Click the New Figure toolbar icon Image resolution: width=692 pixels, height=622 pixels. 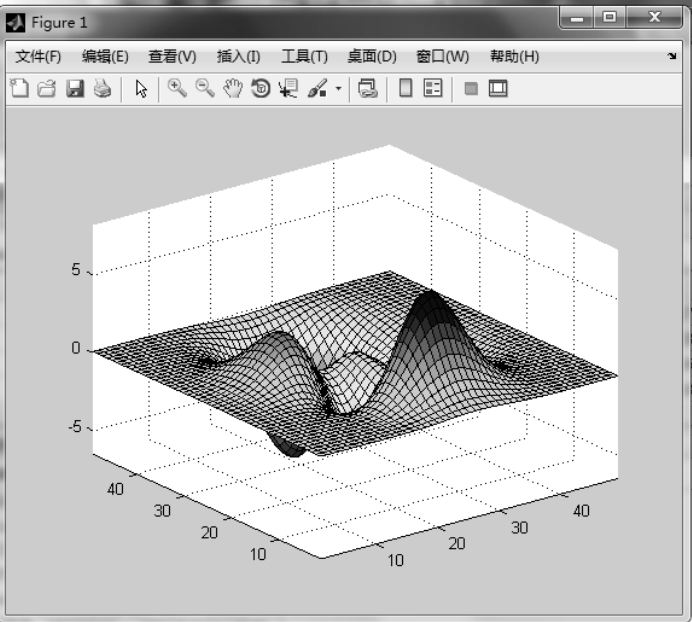pyautogui.click(x=18, y=89)
